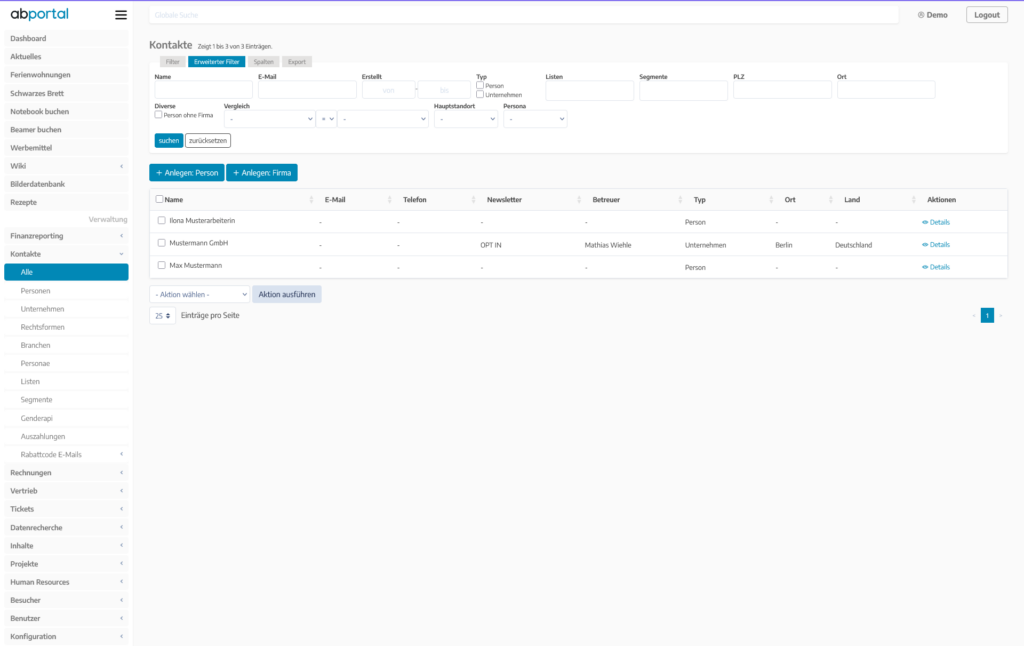Open Details for Ilona Musterarbeiterin

coord(936,222)
